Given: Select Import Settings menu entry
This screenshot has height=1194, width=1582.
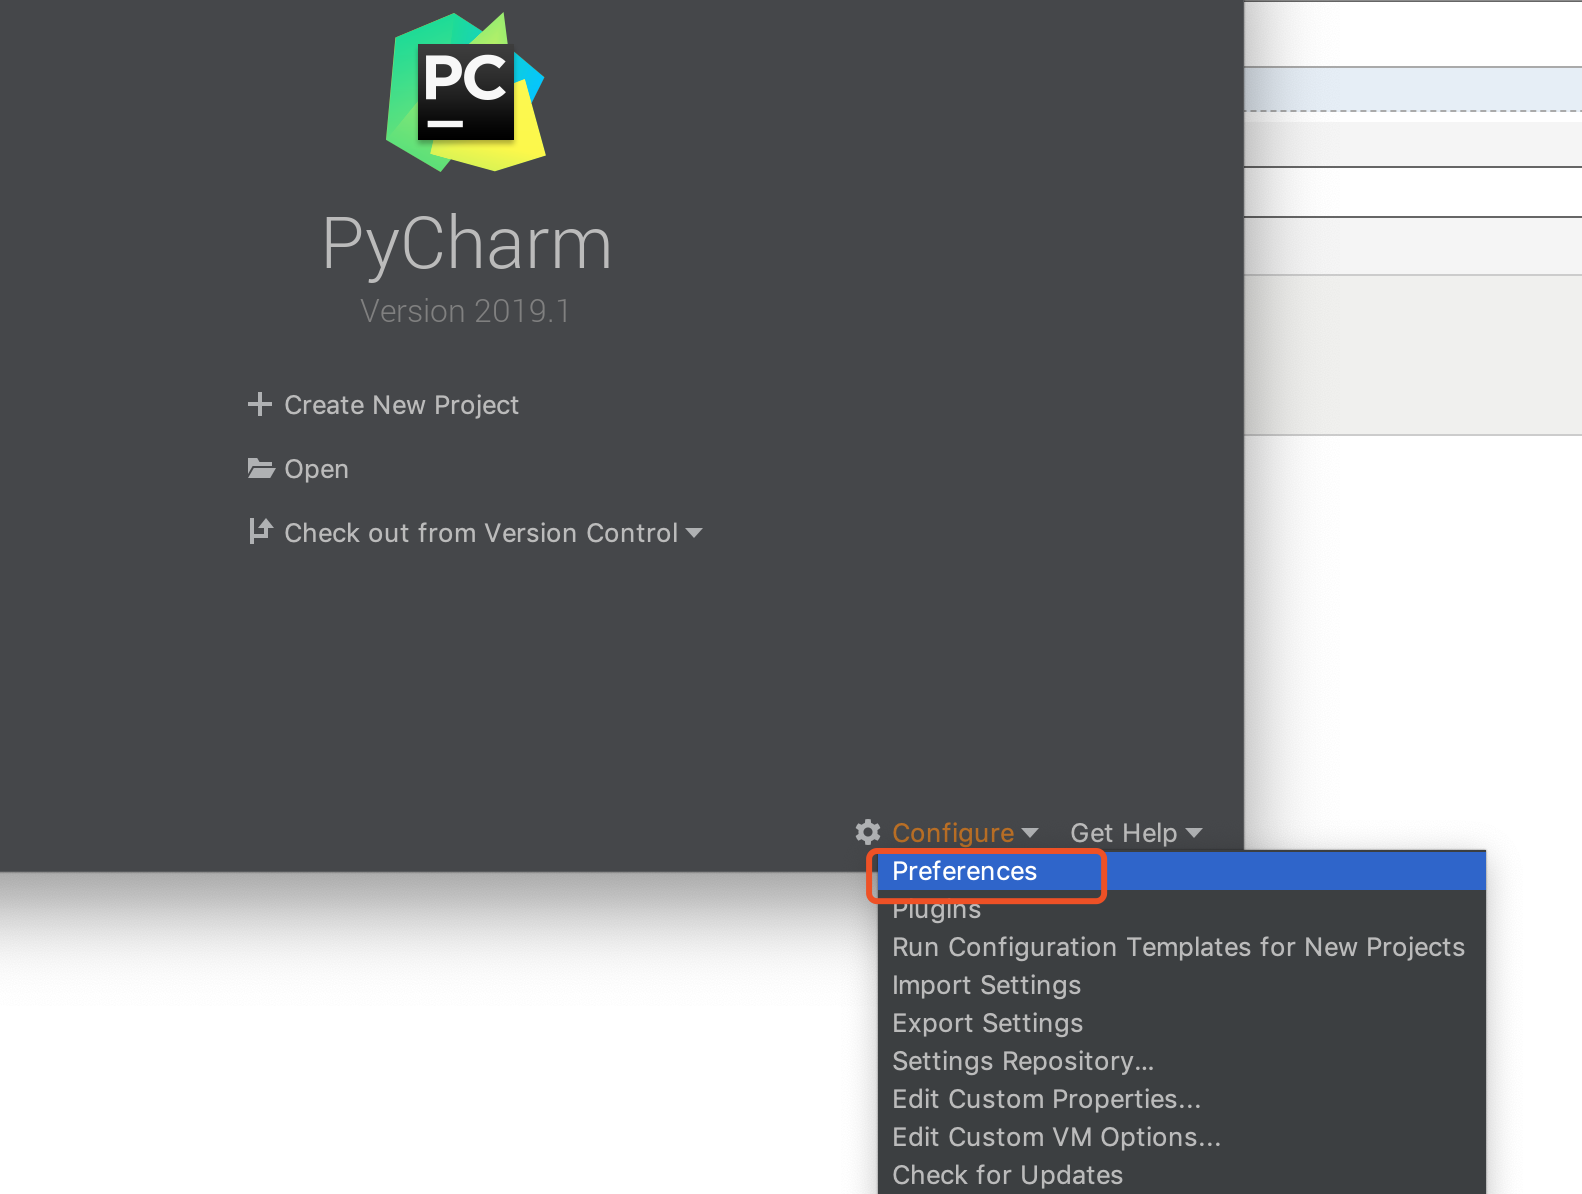Looking at the screenshot, I should pos(1181,985).
